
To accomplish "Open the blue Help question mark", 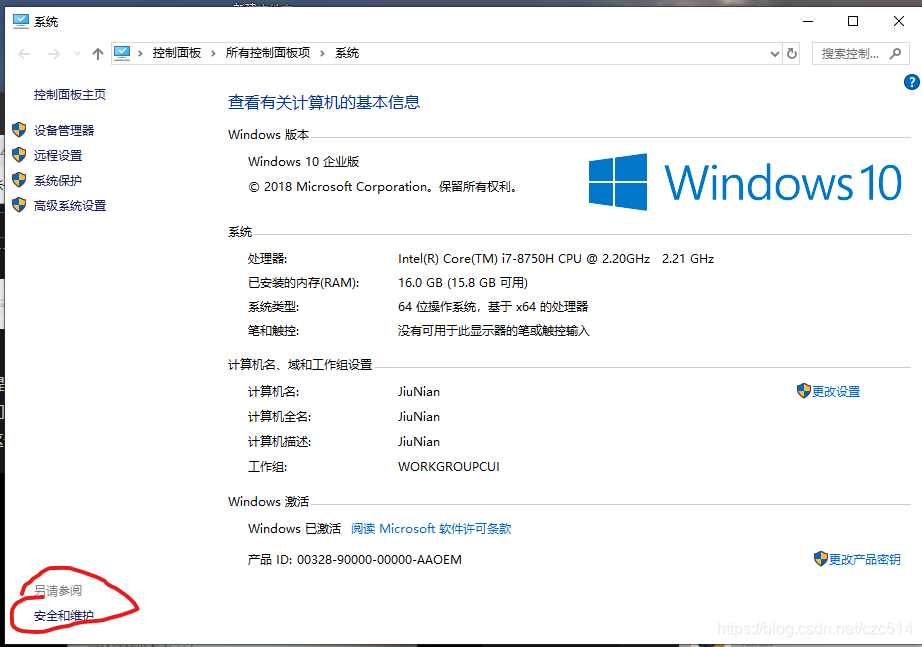I will [911, 82].
